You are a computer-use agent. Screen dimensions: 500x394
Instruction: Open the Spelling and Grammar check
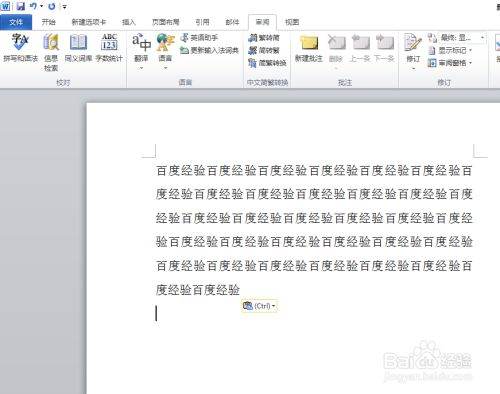tap(20, 48)
